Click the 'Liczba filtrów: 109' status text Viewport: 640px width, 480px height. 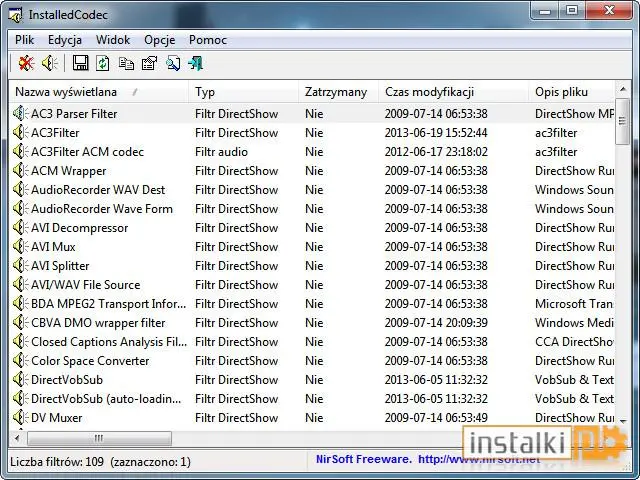[x=57, y=462]
